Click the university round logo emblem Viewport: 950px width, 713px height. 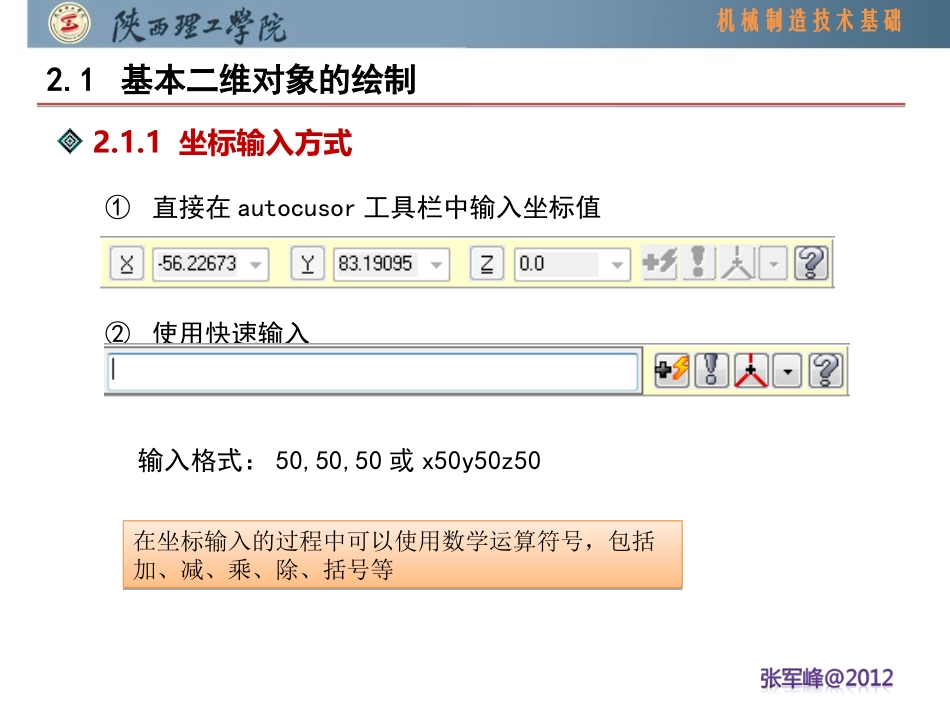point(70,24)
